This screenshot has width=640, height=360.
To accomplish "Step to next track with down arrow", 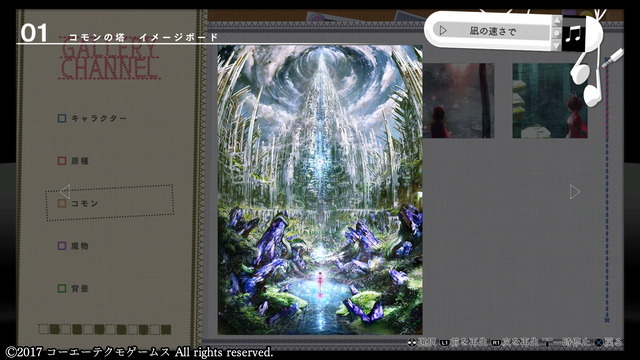I will pos(557,46).
